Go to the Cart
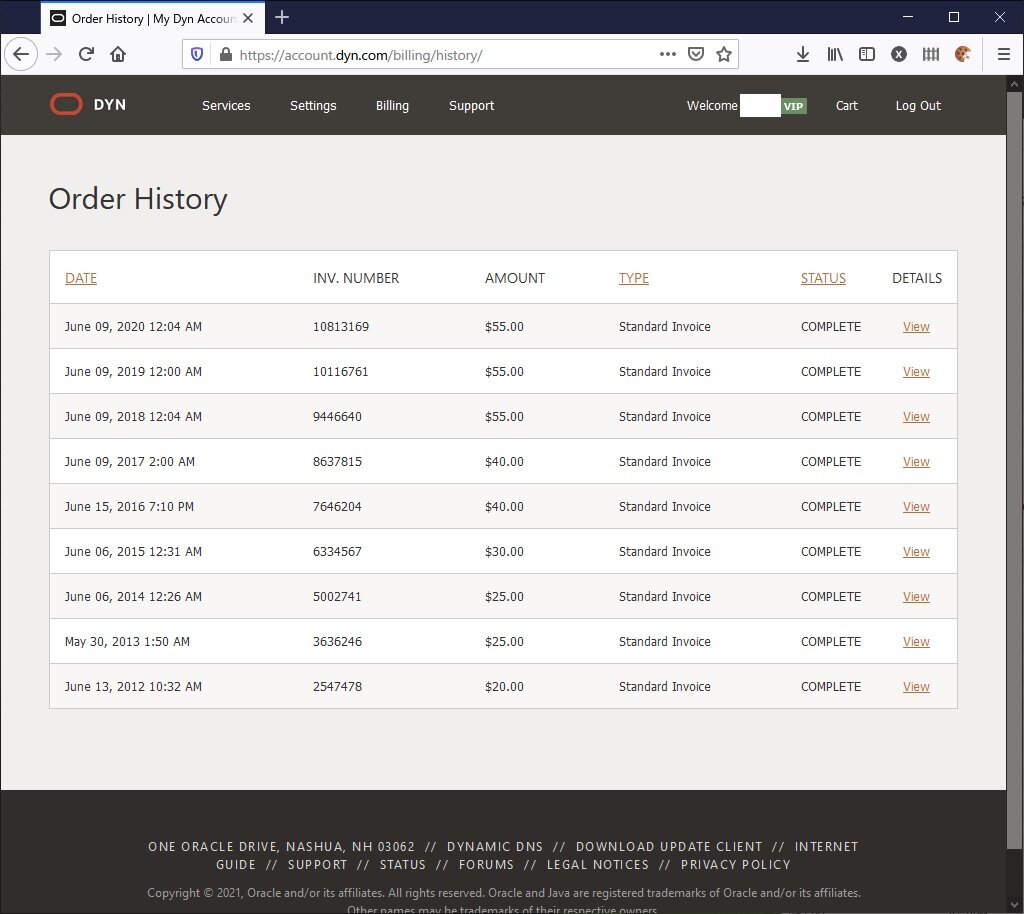The height and width of the screenshot is (914, 1024). click(846, 106)
